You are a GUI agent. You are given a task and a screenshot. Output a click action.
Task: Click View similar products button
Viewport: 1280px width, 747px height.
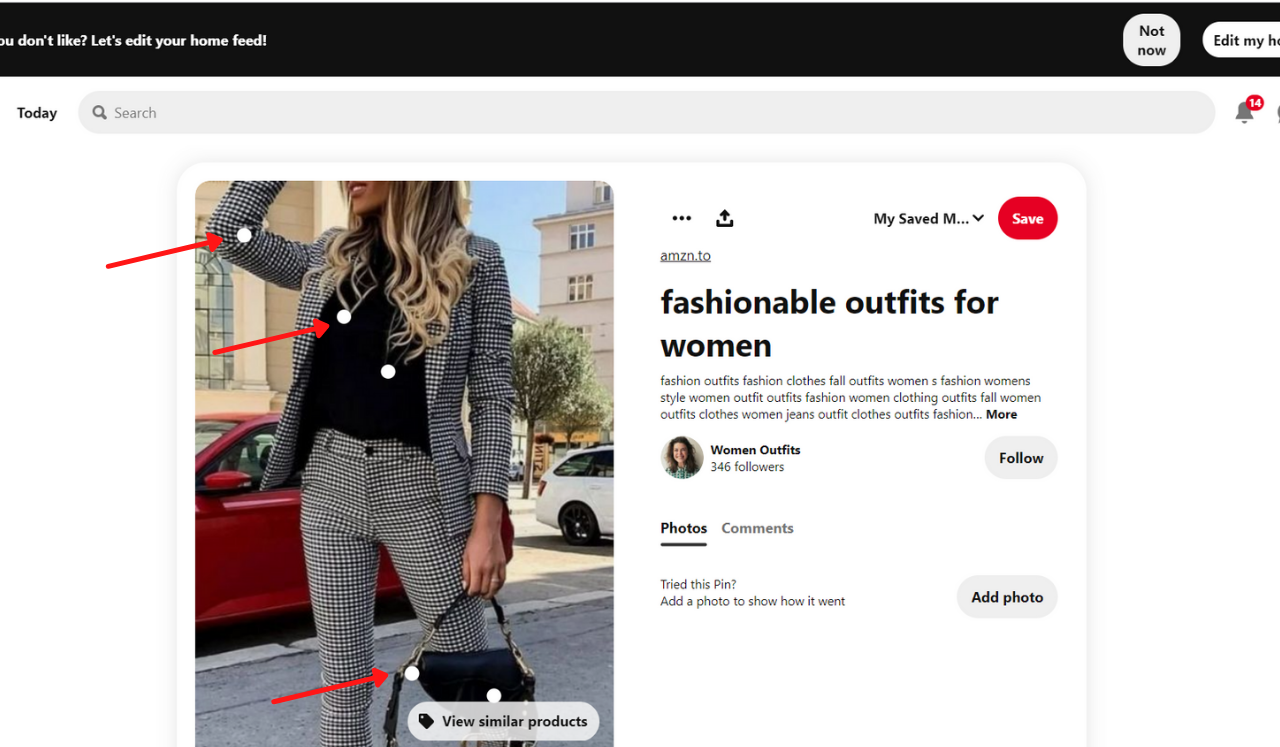tap(503, 721)
